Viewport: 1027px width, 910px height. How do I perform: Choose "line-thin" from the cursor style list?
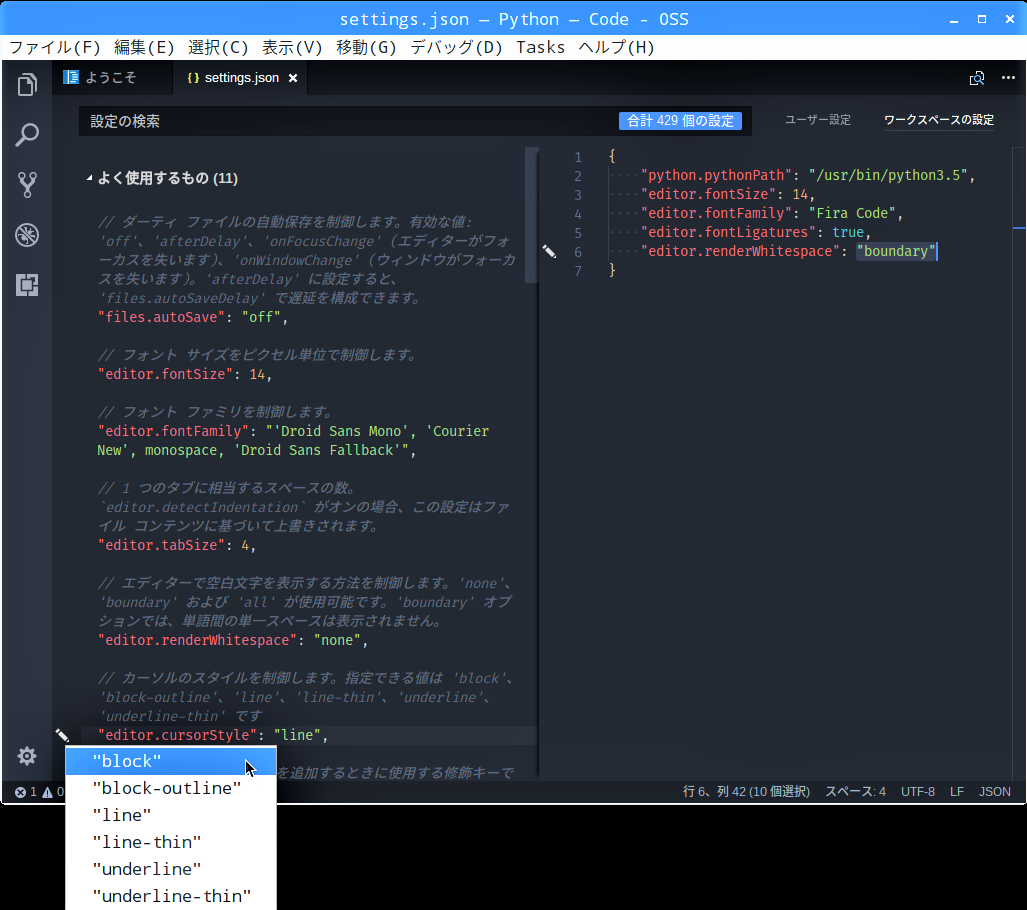click(171, 842)
